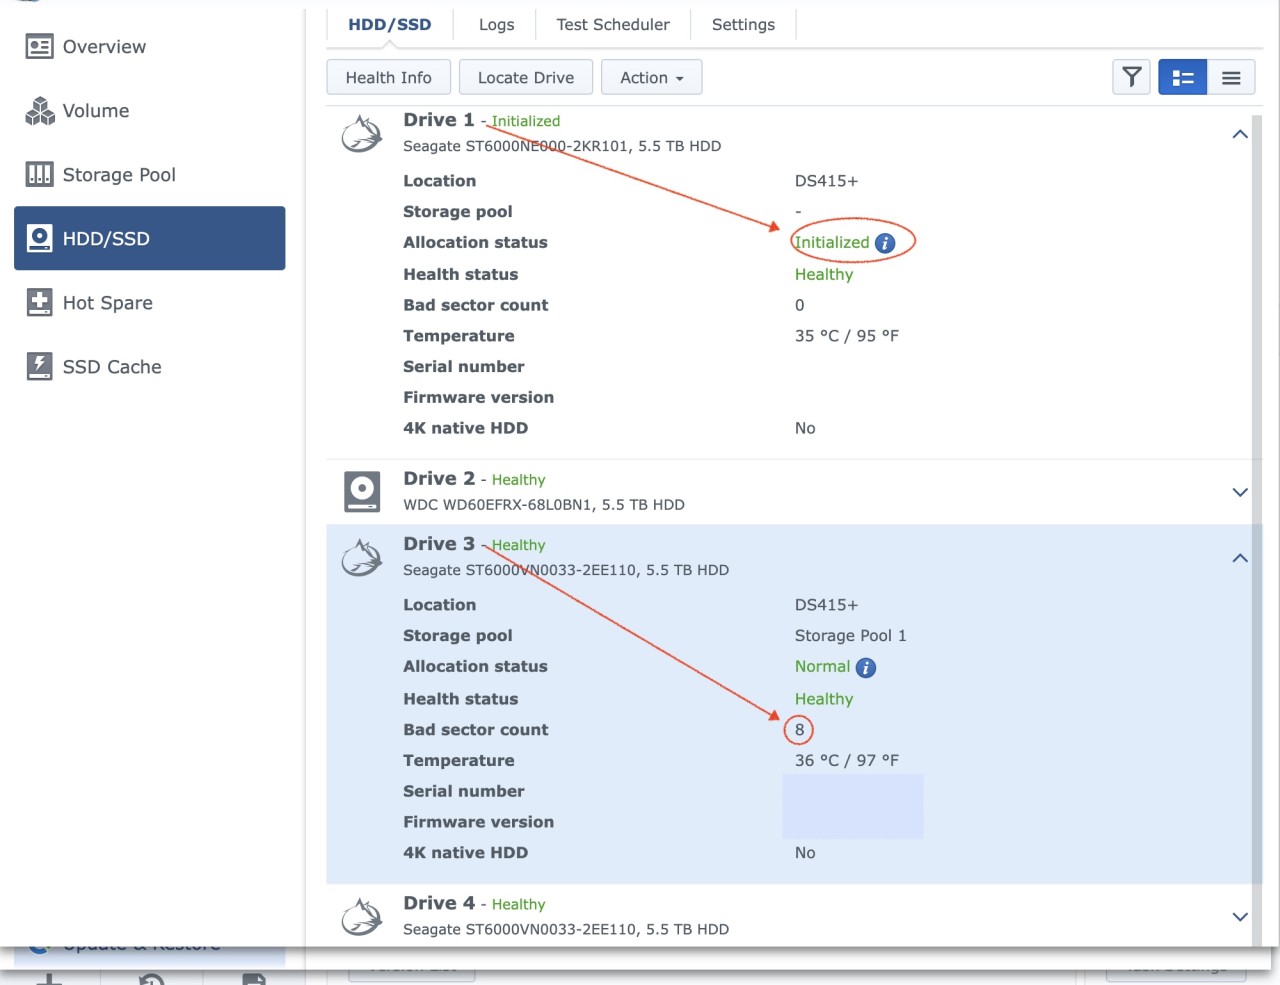This screenshot has width=1280, height=985.
Task: Click info icon beside Initialized allocation status
Action: tap(885, 243)
